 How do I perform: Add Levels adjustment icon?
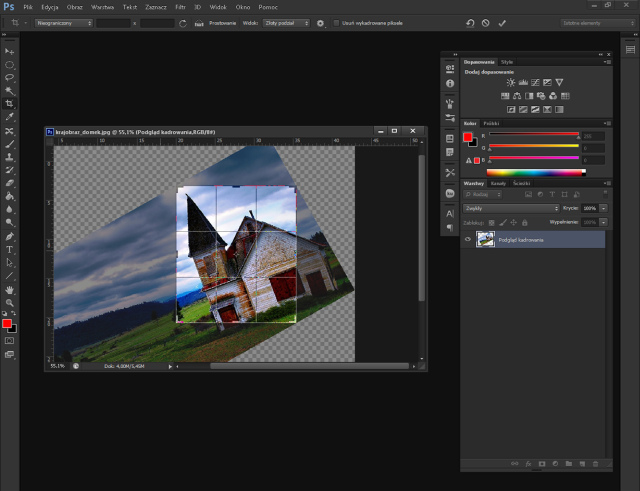point(523,82)
